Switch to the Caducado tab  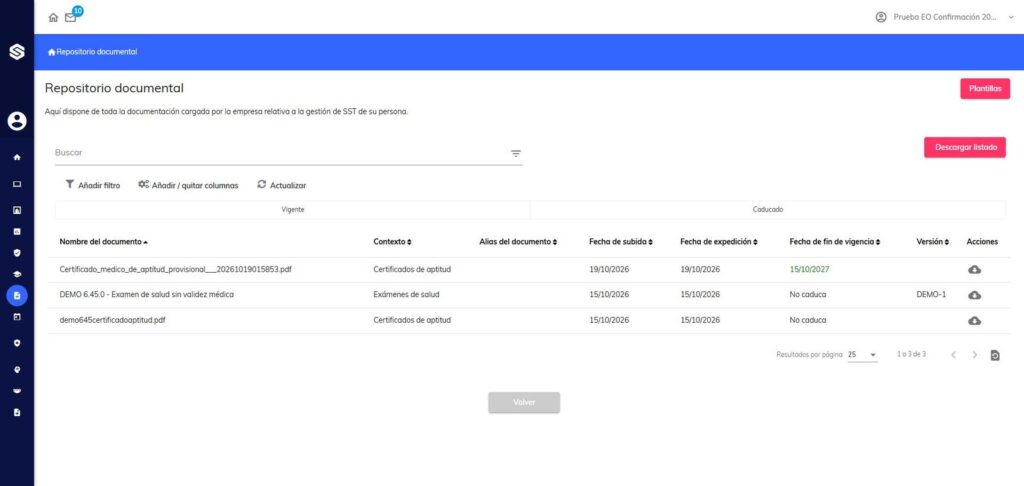coord(768,210)
